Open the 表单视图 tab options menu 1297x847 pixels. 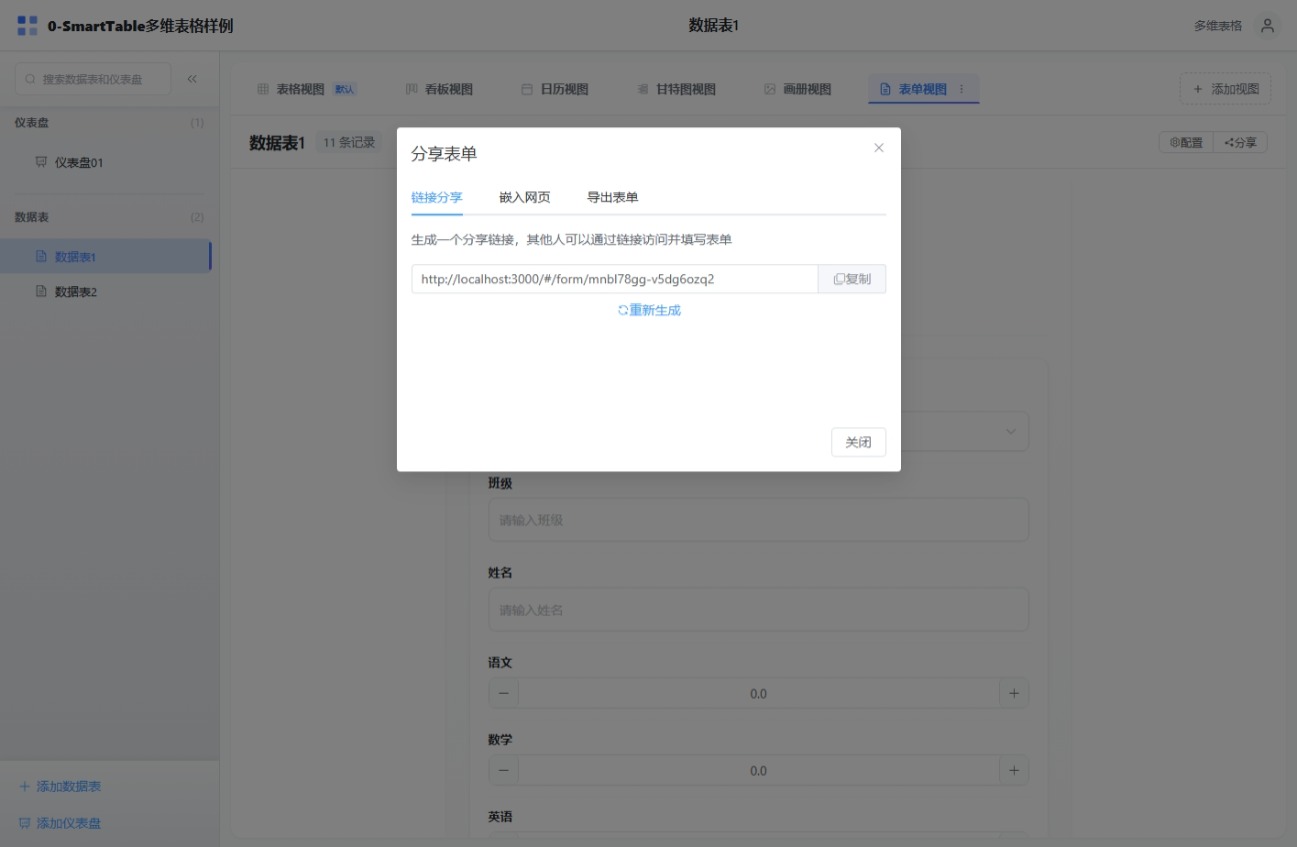pos(962,89)
